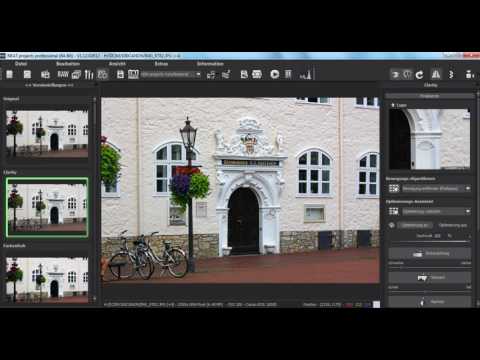The image size is (480, 360).
Task: Click the bottom wide effect button
Action: [x=430, y=301]
